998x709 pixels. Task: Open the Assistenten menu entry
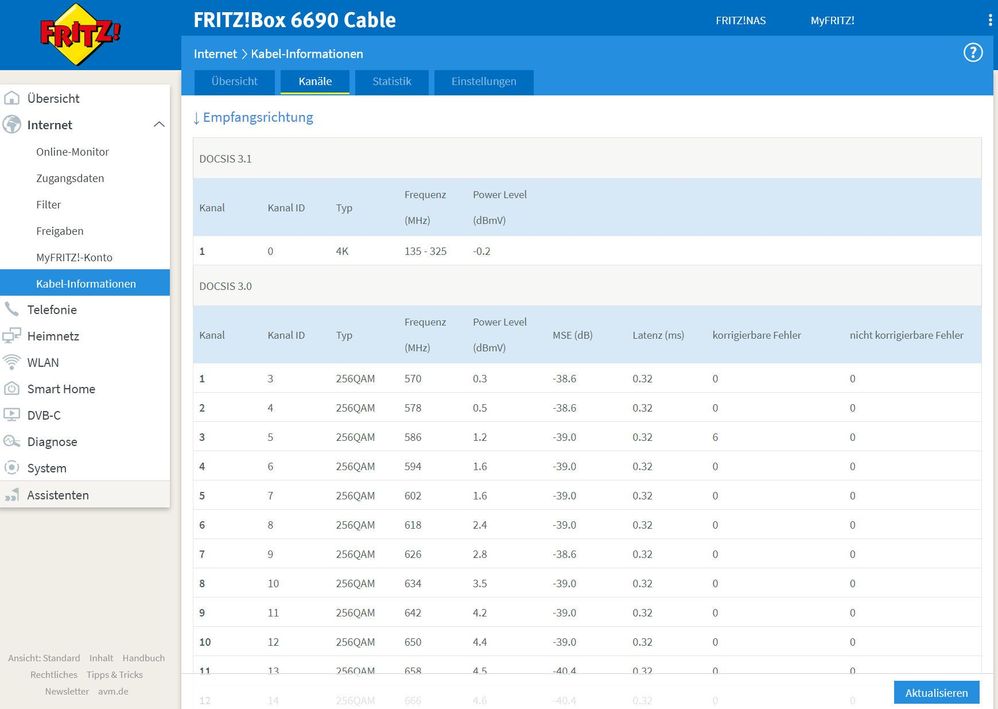pos(57,495)
